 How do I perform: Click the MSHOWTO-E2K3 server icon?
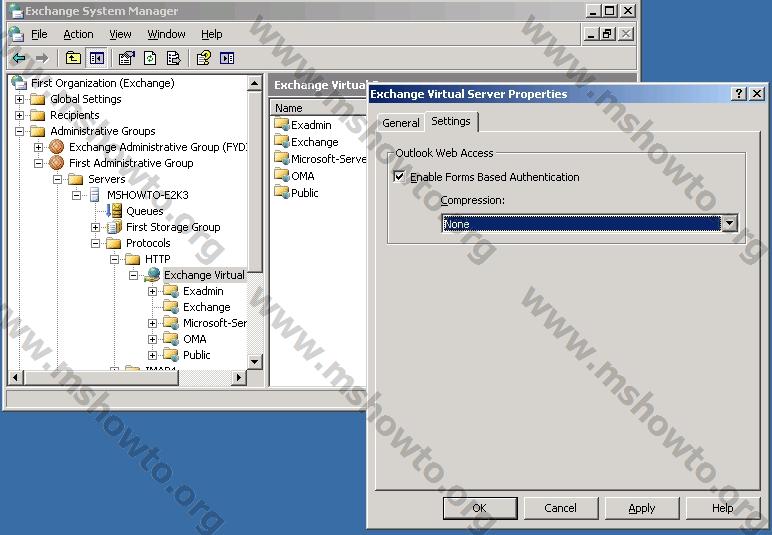point(95,195)
